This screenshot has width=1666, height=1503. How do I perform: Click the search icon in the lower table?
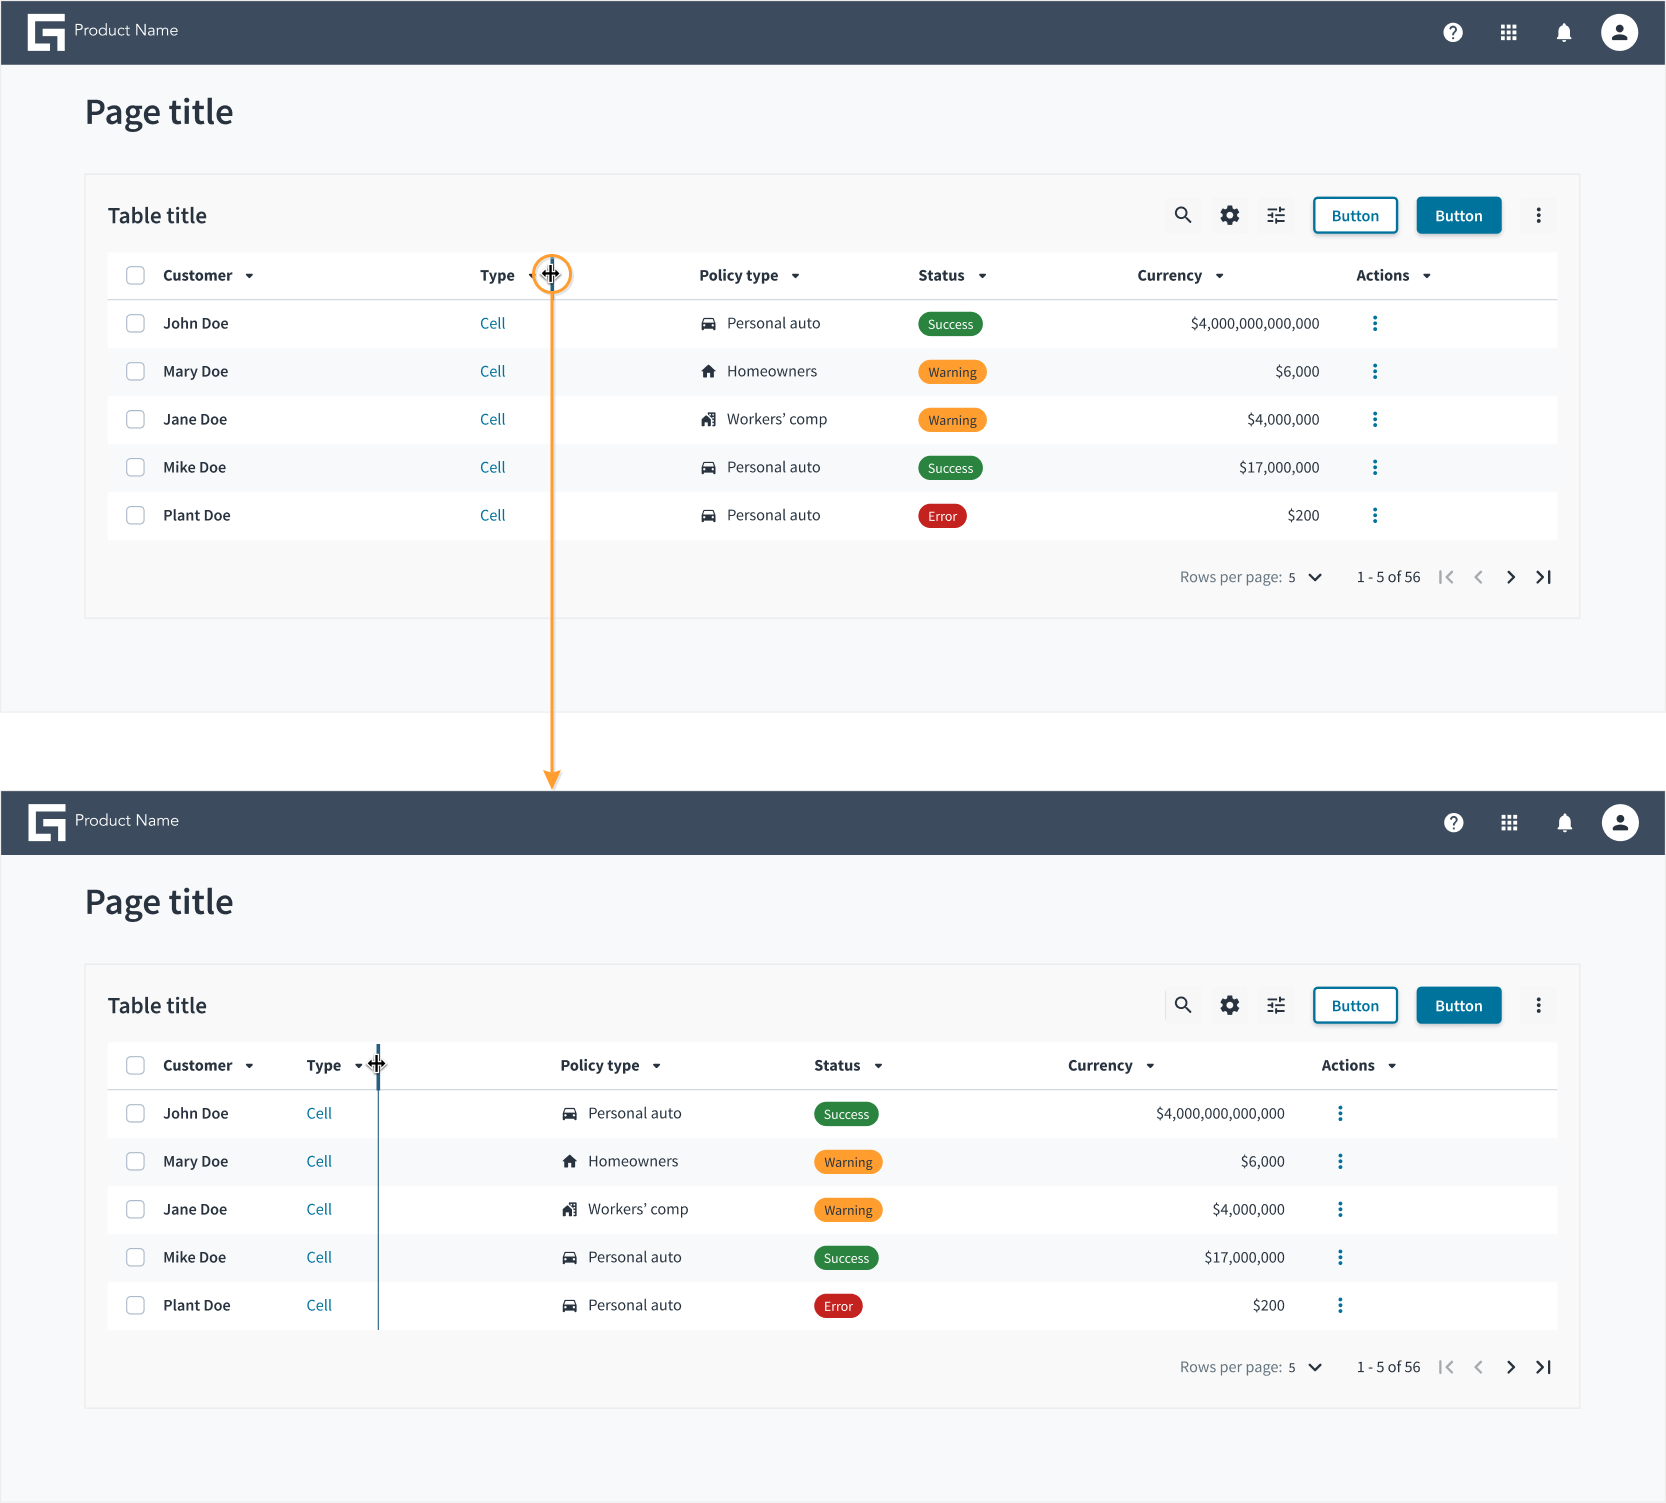point(1183,1005)
